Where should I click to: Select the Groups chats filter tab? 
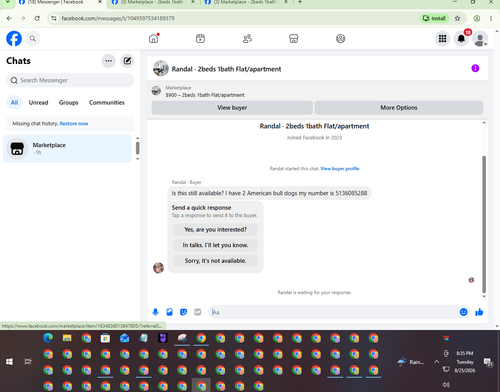[x=68, y=102]
